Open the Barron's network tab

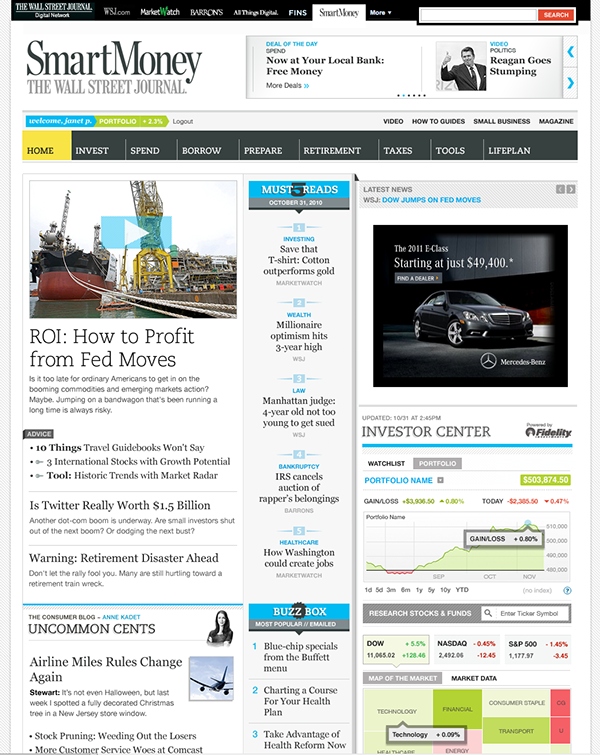coord(206,13)
